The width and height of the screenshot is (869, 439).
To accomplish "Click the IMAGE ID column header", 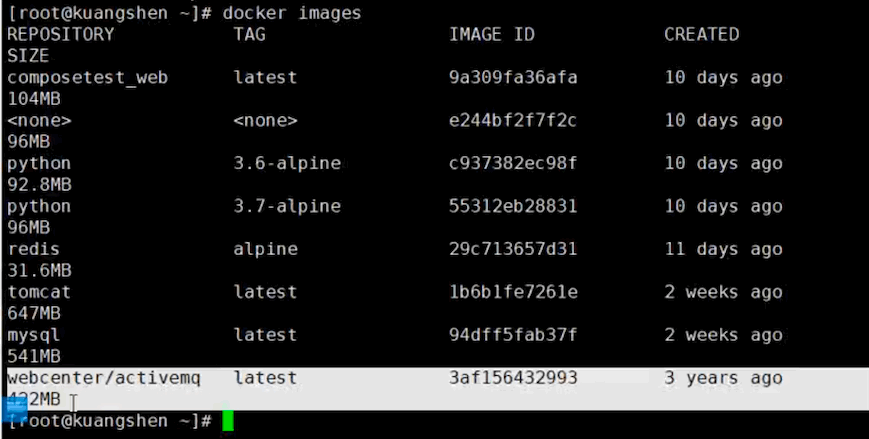I will point(492,34).
